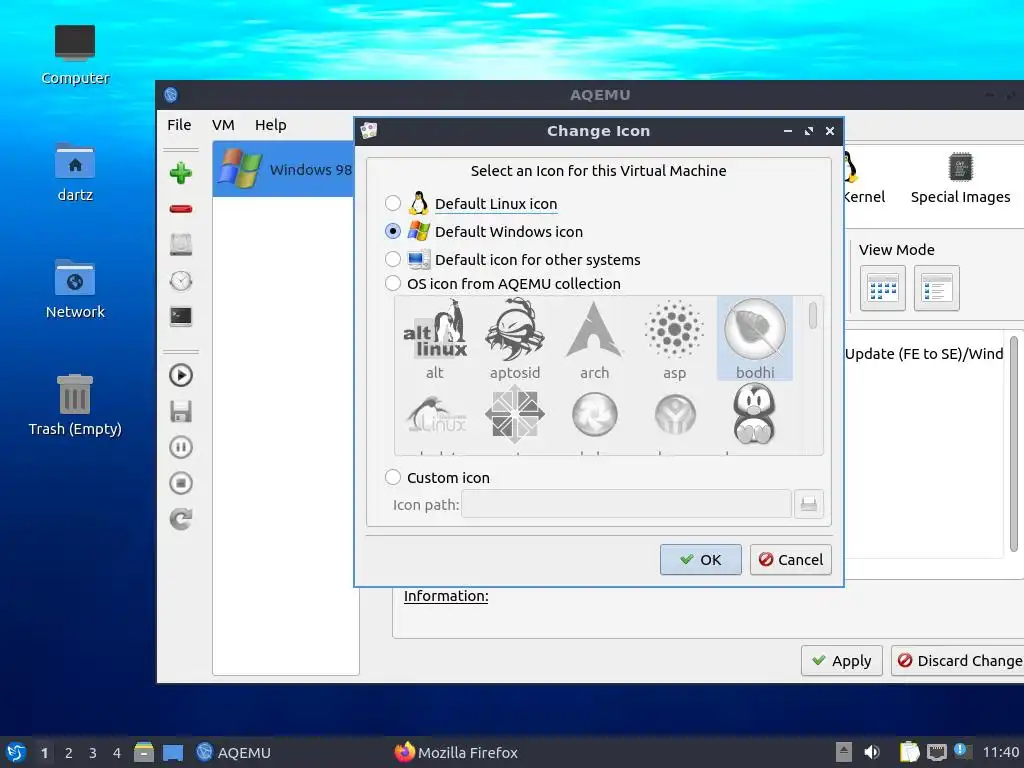The height and width of the screenshot is (768, 1024).
Task: Click icon collection scrollbar
Action: (813, 315)
